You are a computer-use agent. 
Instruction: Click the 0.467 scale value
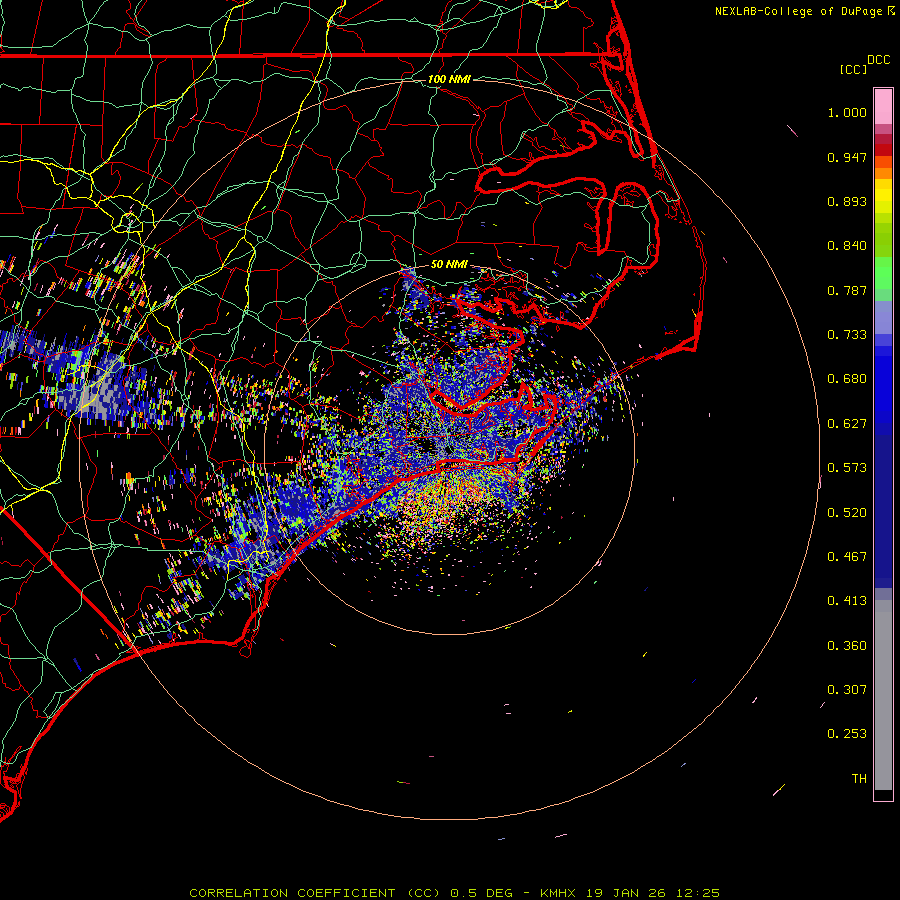[847, 557]
